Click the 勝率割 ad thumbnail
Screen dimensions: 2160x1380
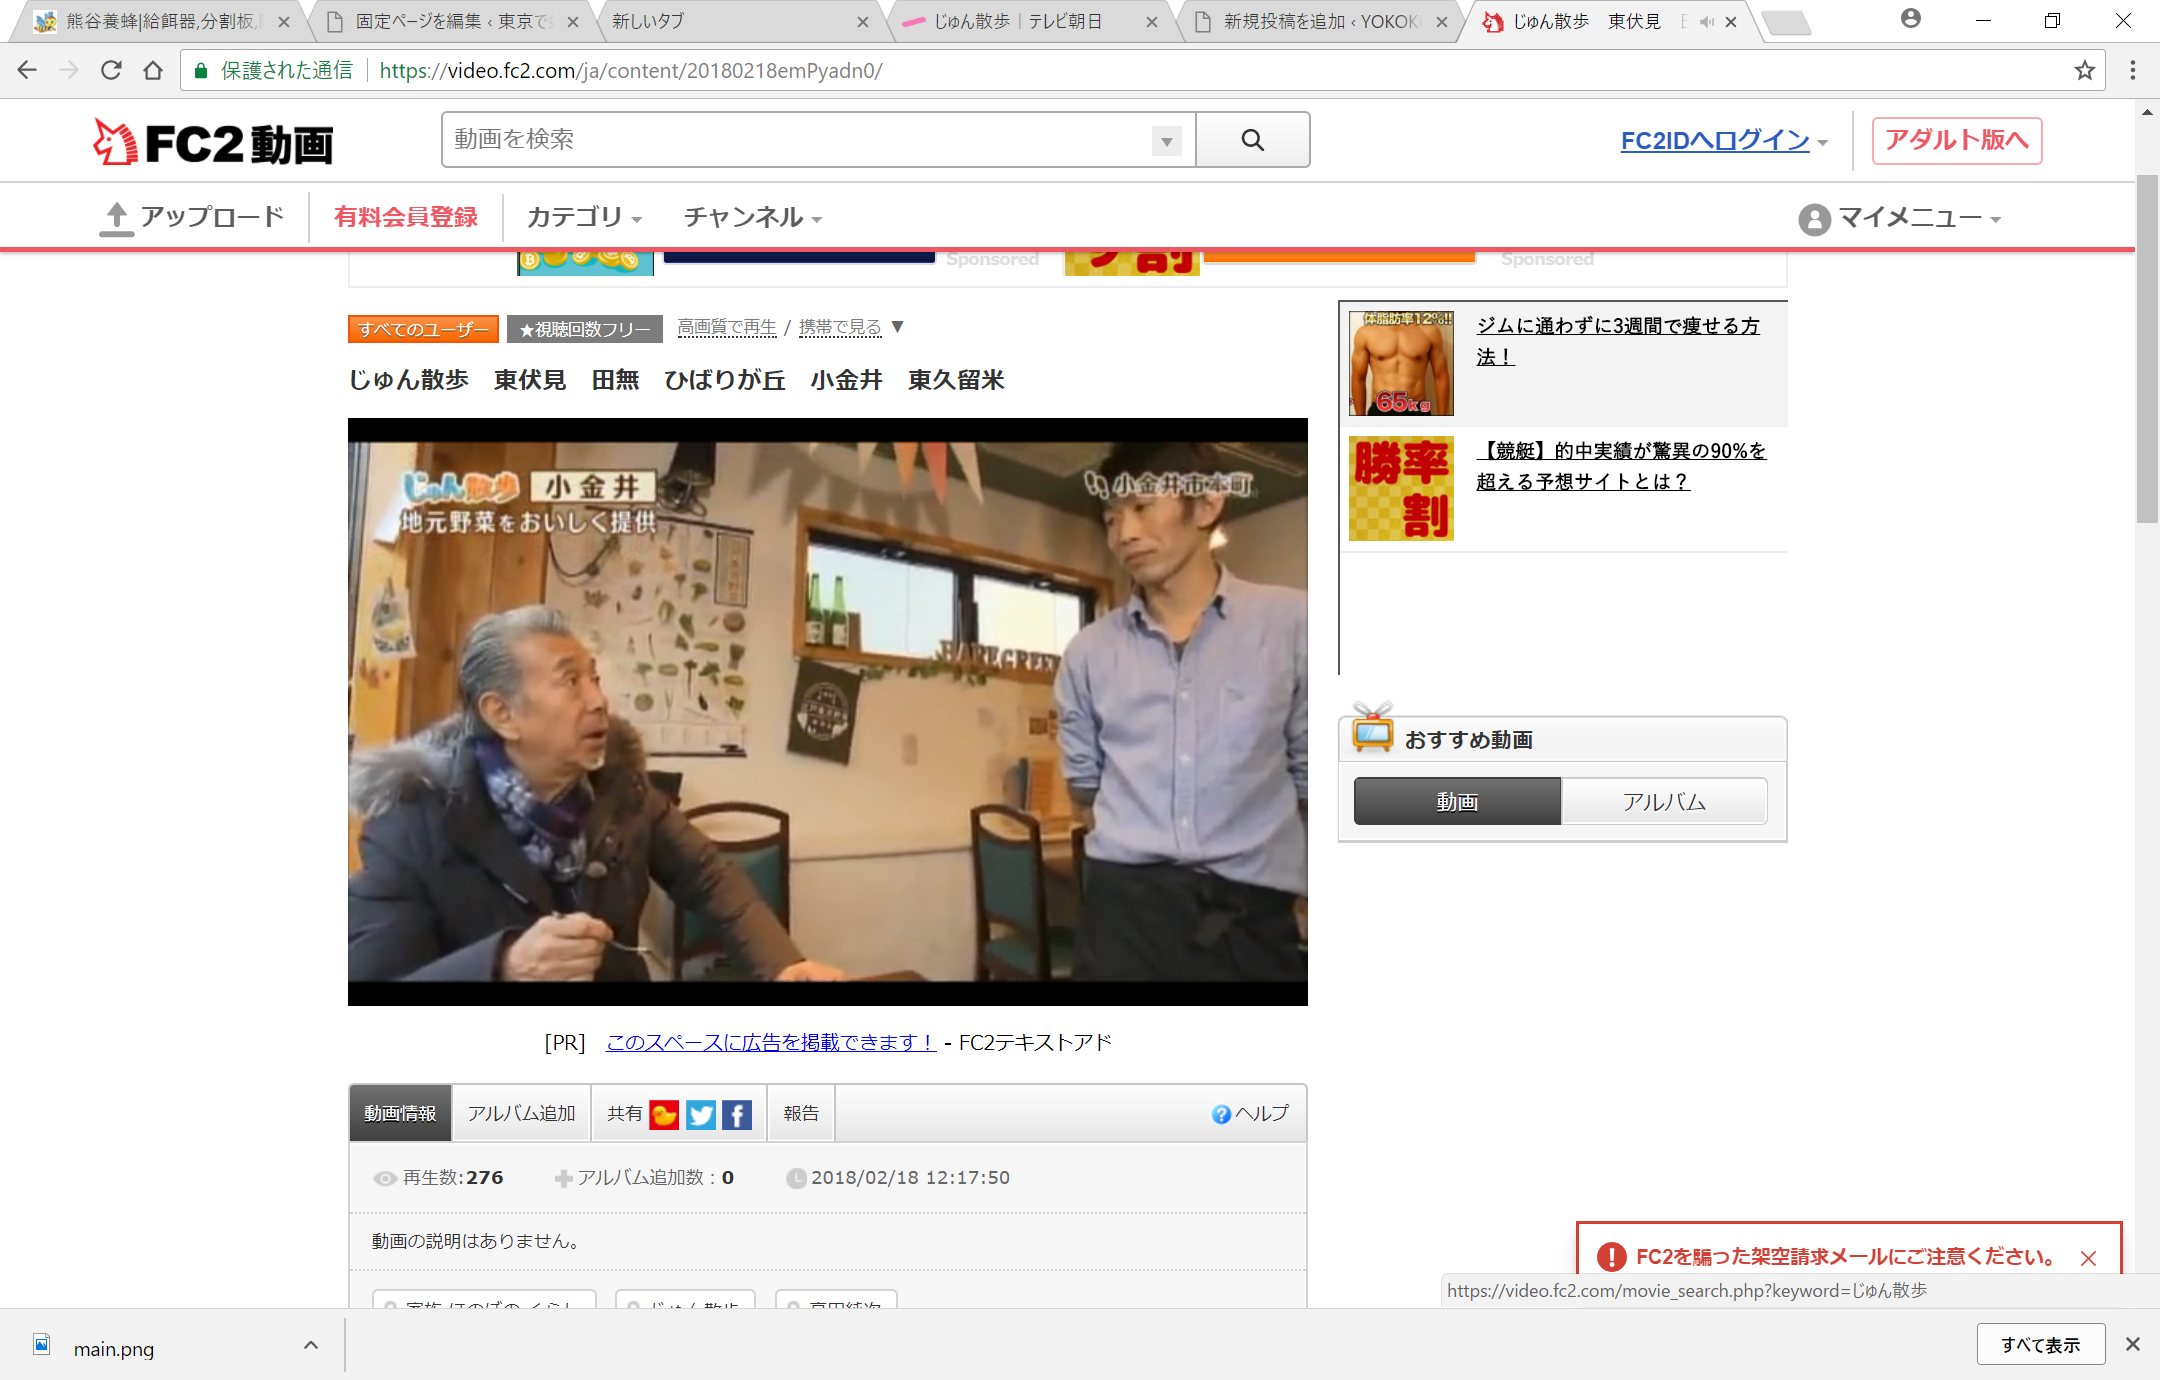tap(1401, 488)
